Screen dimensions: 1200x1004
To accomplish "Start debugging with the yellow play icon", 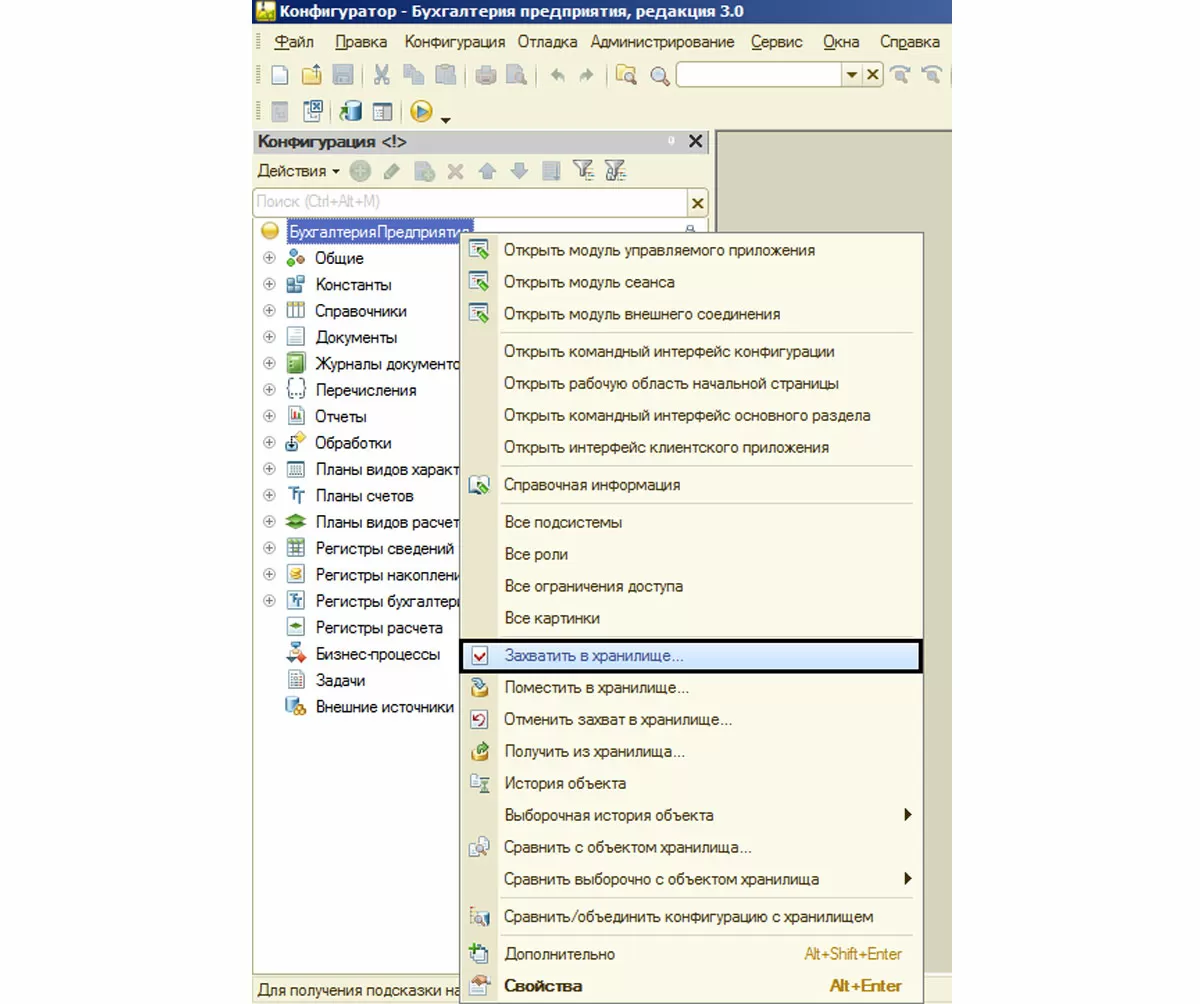I will click(x=421, y=112).
